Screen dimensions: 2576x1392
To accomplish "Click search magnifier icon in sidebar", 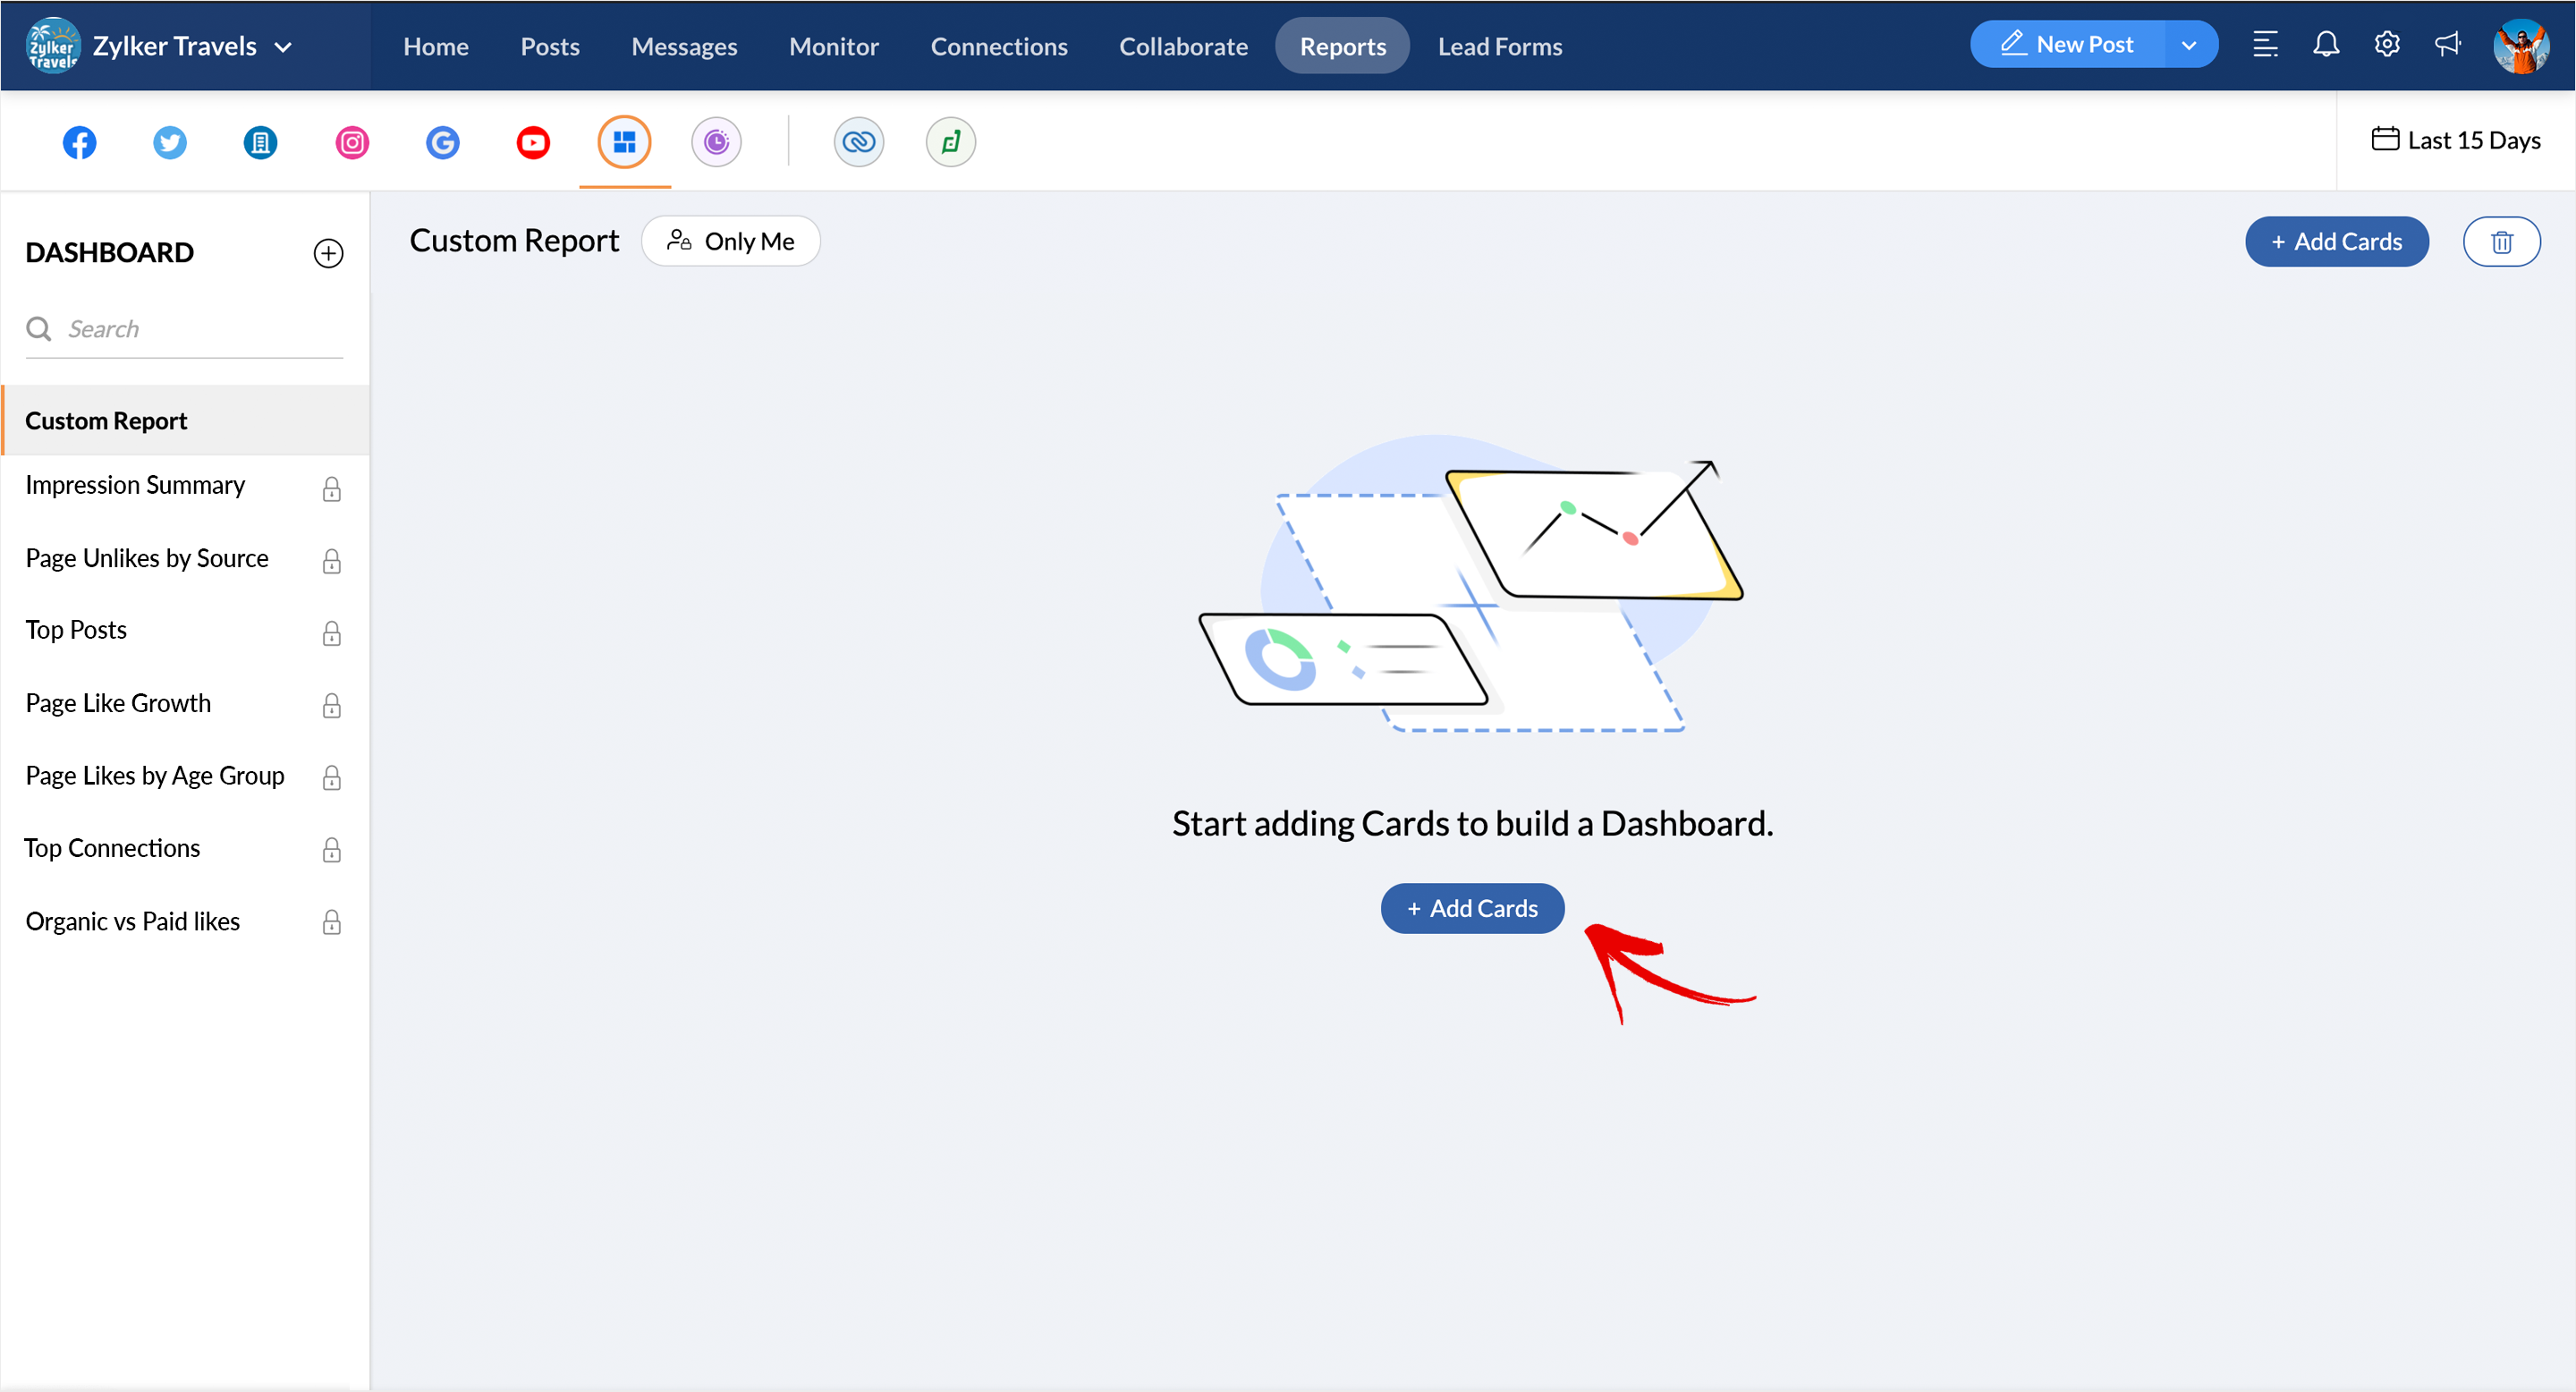I will tap(39, 329).
